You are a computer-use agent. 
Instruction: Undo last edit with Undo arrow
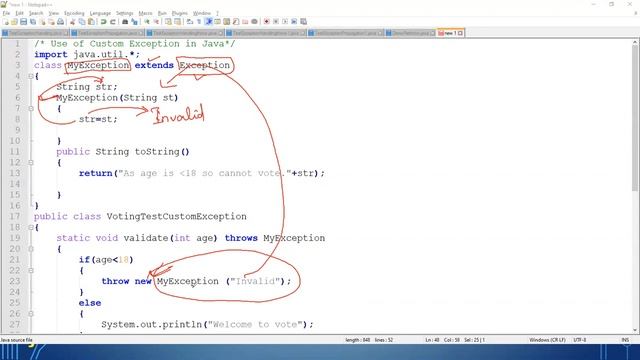pyautogui.click(x=103, y=21)
